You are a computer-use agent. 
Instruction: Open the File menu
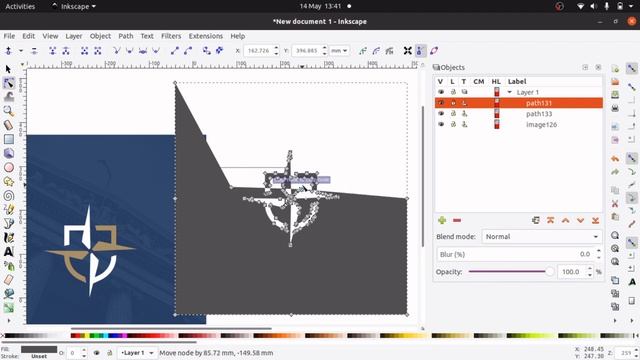(9, 36)
